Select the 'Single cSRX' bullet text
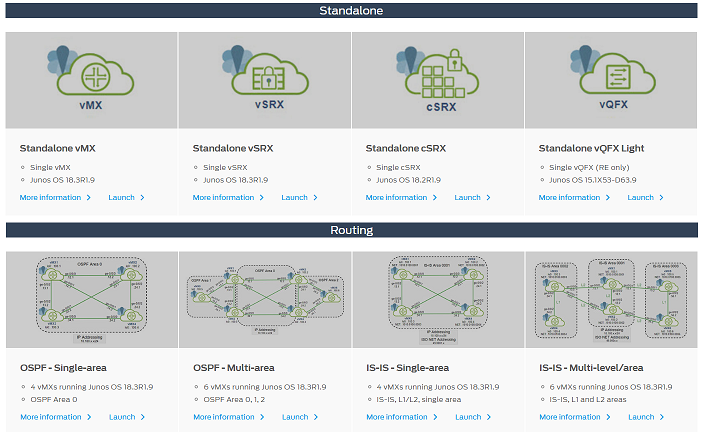 tap(398, 168)
